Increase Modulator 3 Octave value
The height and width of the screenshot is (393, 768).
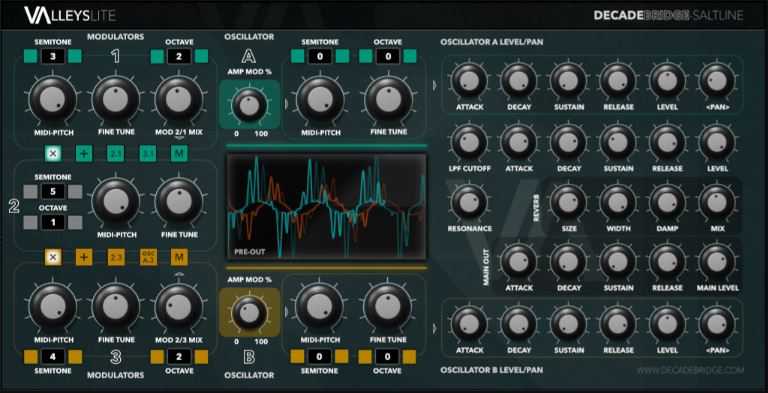(201, 357)
